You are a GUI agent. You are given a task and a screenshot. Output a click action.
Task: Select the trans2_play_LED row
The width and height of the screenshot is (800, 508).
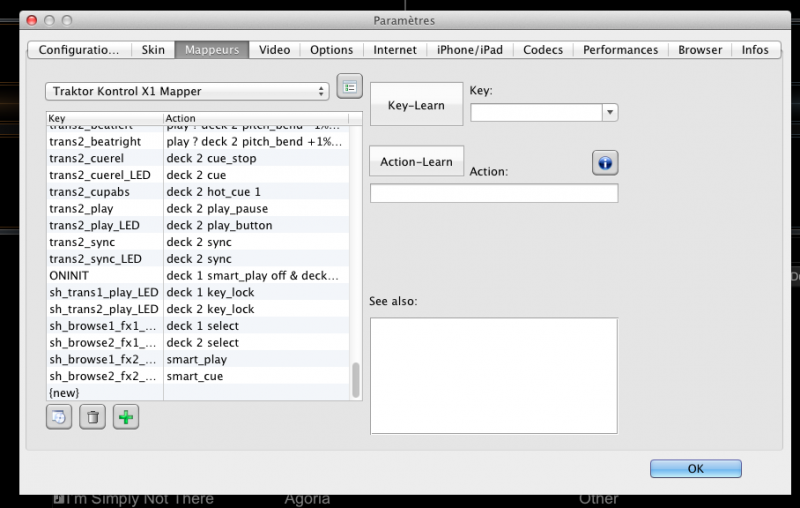click(x=198, y=225)
